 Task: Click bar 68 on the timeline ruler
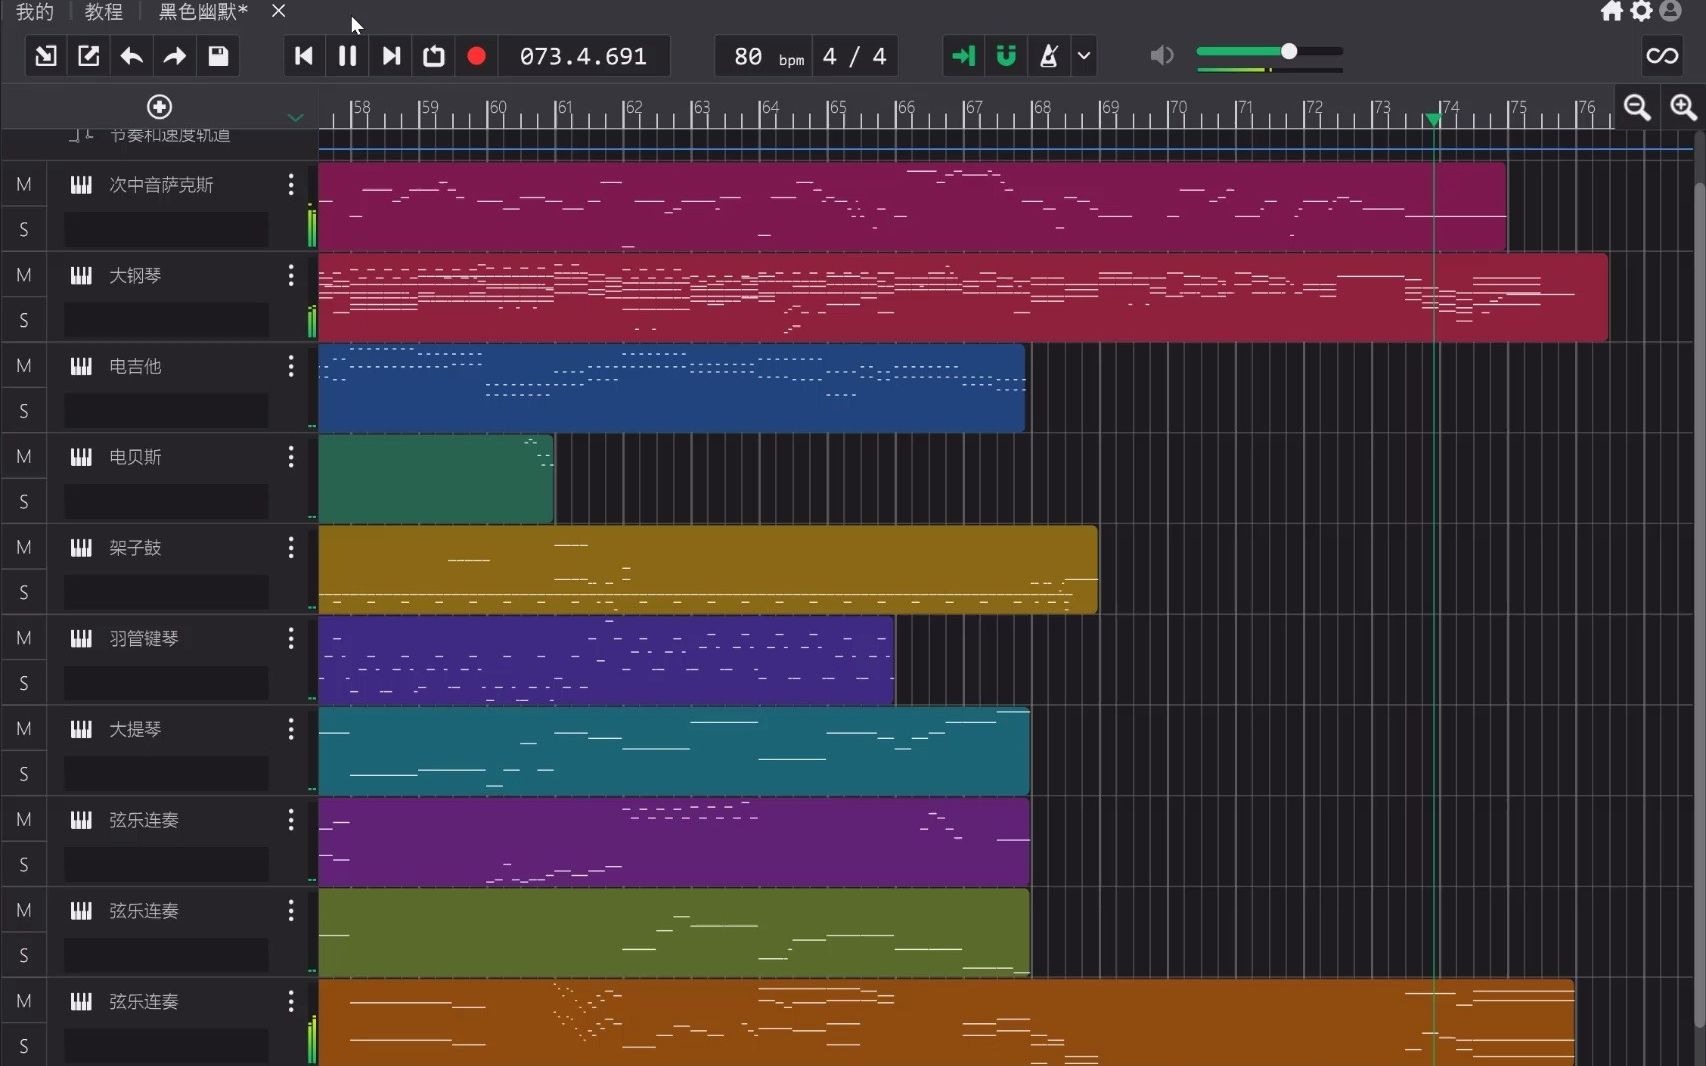1042,108
